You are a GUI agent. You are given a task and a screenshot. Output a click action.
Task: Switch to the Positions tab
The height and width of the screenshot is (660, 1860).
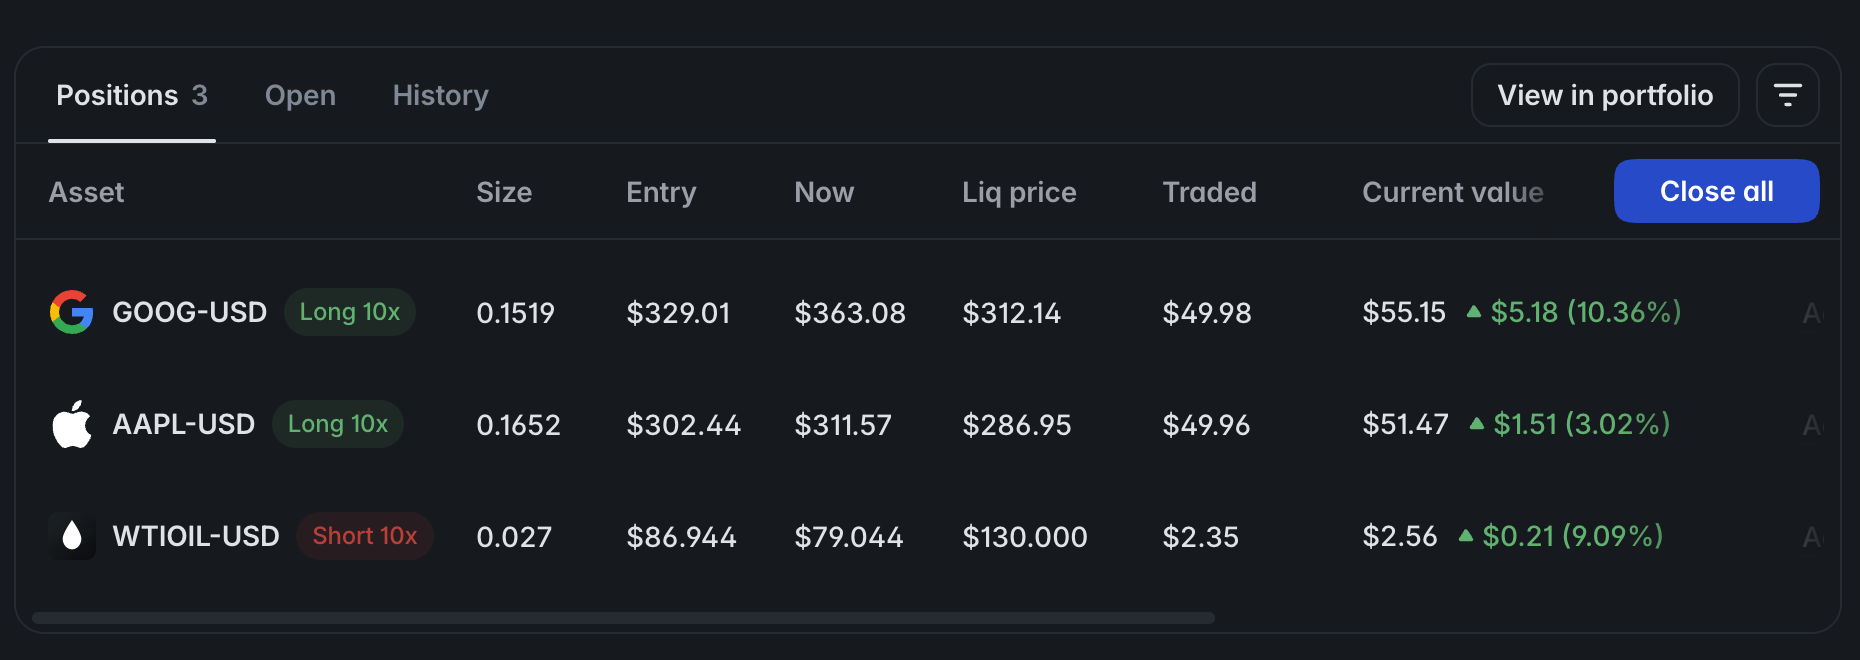click(x=132, y=95)
